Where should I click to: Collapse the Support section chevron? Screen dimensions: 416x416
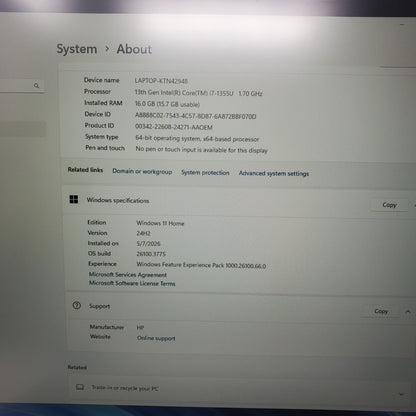pyautogui.click(x=408, y=312)
